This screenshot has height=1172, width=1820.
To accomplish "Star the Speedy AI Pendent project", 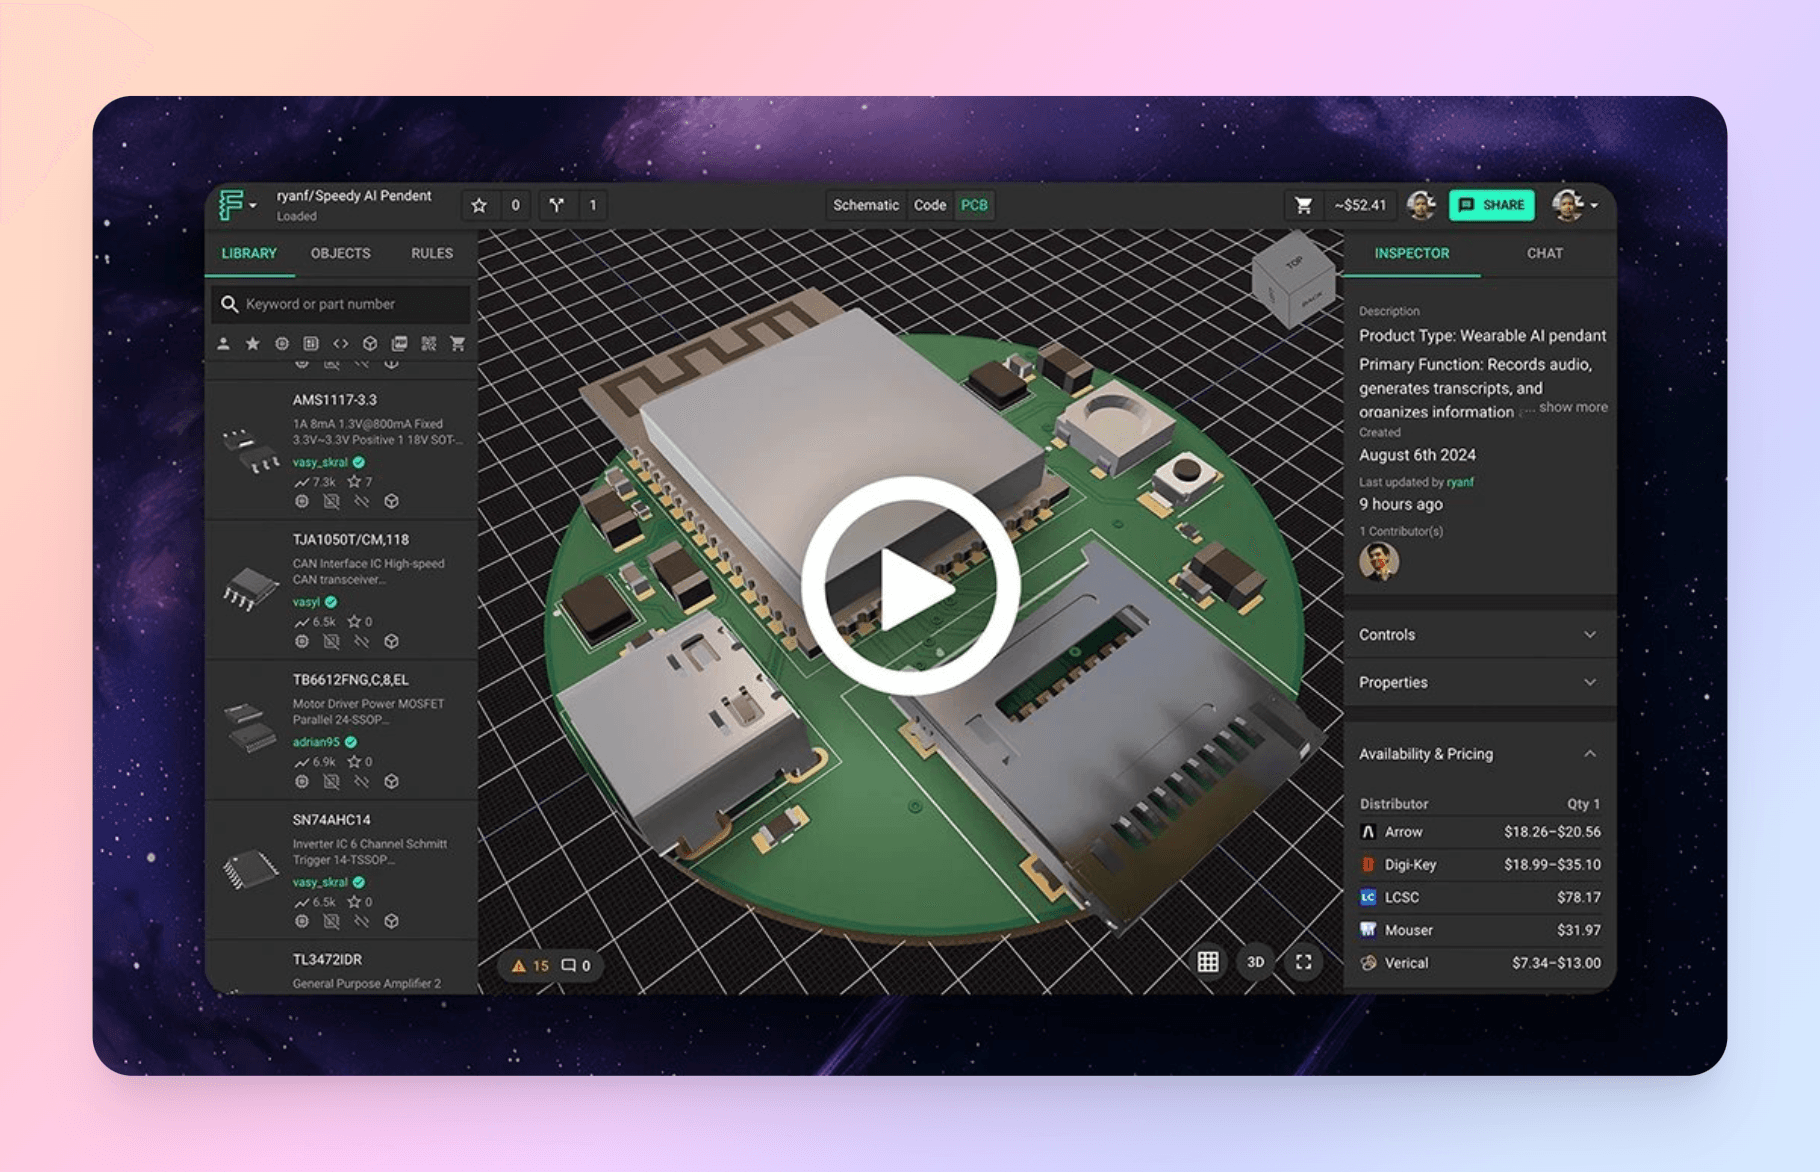I will (x=479, y=205).
